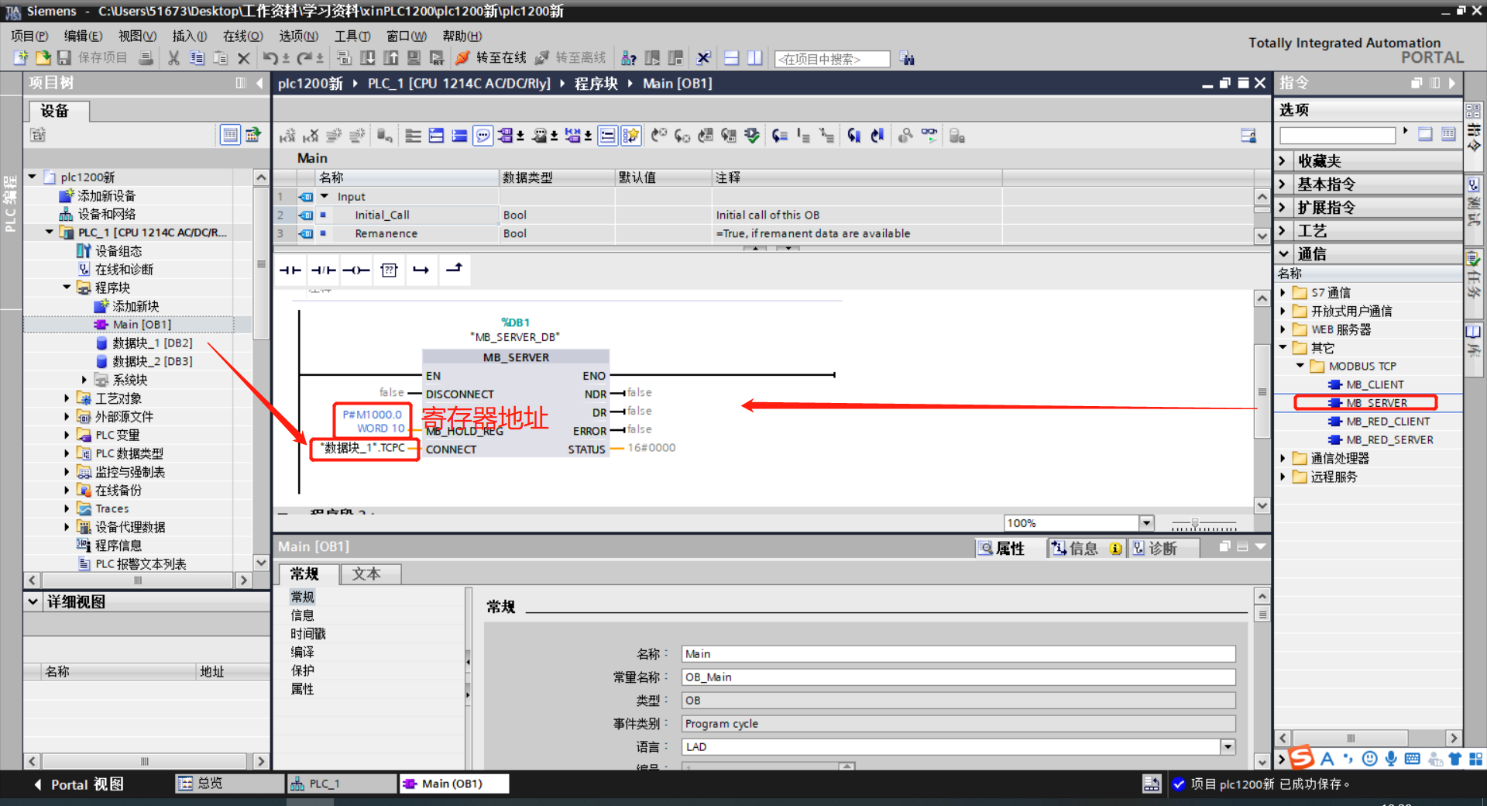This screenshot has height=806, width=1487.
Task: Click monitoring on/off glasses icon
Action: tap(931, 135)
